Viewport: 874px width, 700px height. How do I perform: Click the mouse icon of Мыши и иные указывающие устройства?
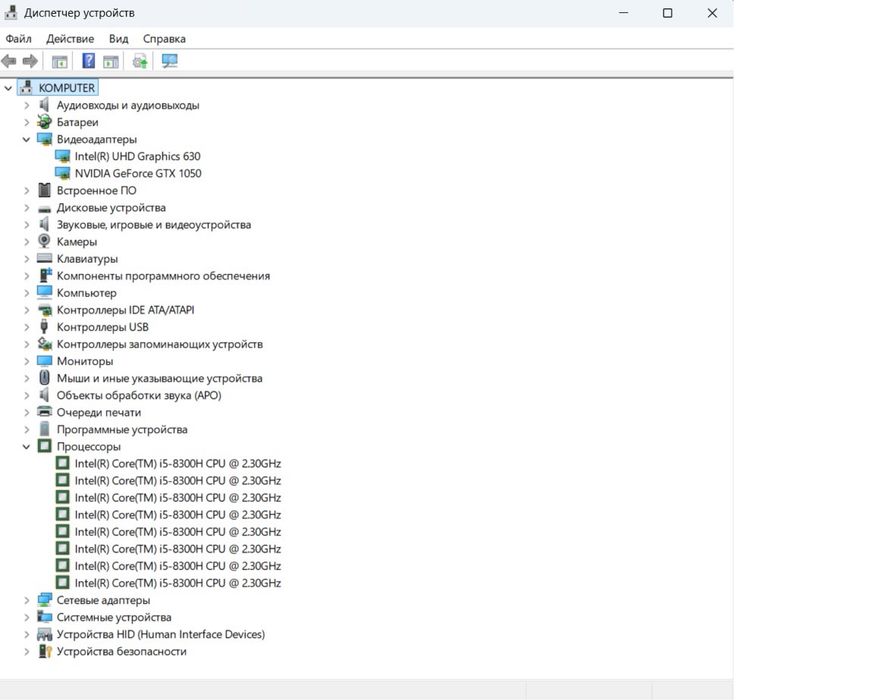pyautogui.click(x=44, y=377)
